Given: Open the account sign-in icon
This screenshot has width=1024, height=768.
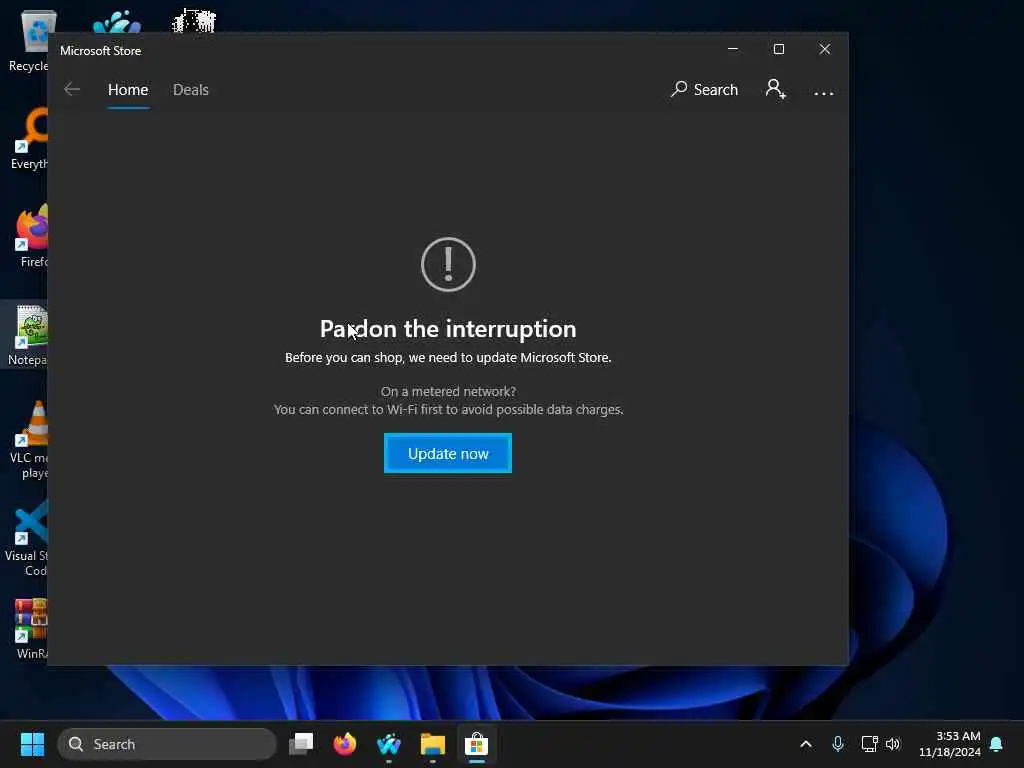Looking at the screenshot, I should 775,89.
